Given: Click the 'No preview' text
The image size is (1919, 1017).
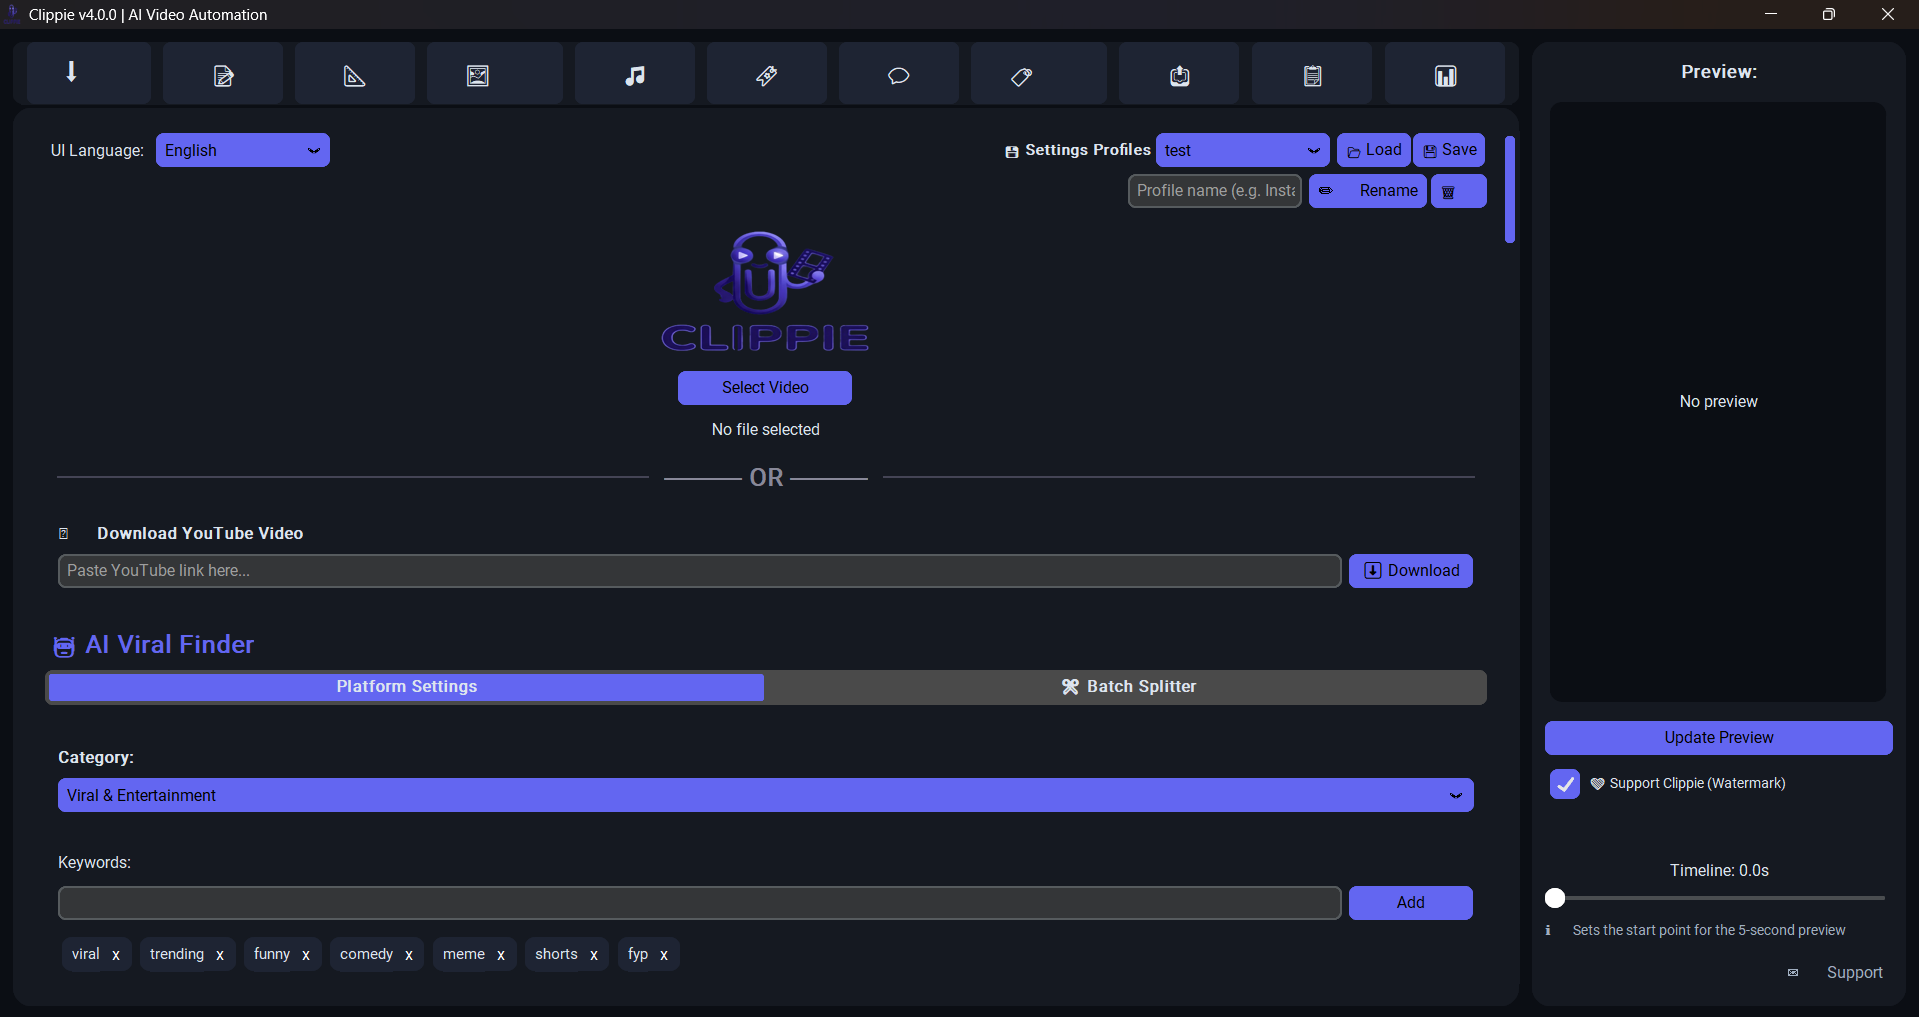Looking at the screenshot, I should 1718,402.
